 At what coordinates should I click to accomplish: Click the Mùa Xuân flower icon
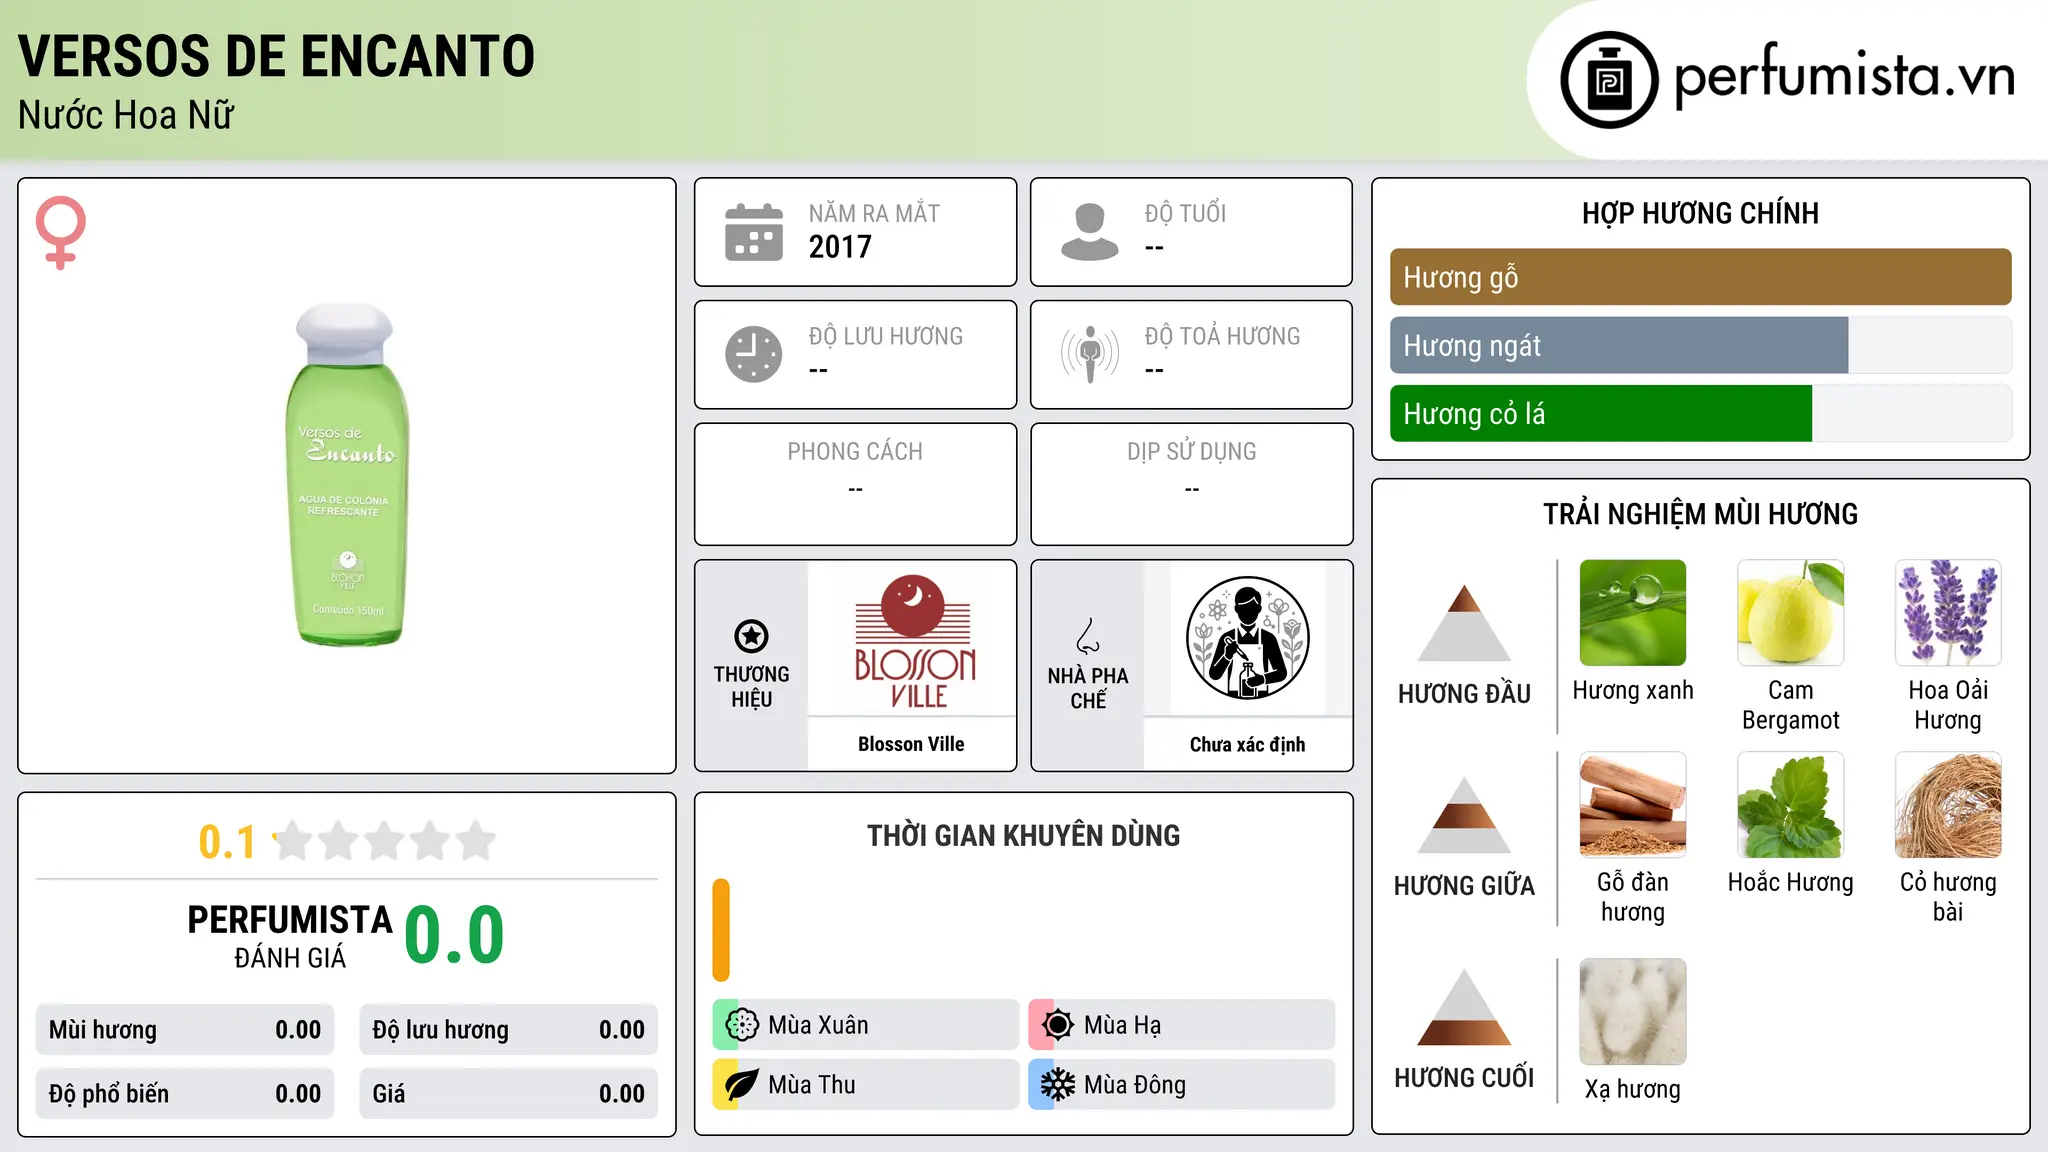[x=742, y=1025]
